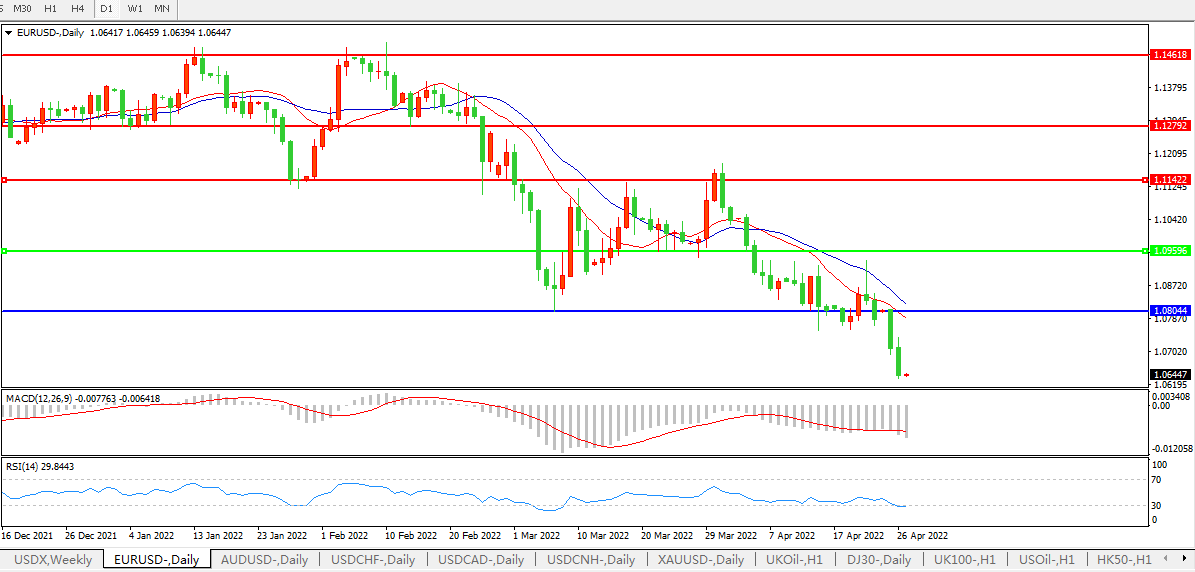The image size is (1195, 572).
Task: Select the USDCNH-,Daily tab
Action: 590,559
